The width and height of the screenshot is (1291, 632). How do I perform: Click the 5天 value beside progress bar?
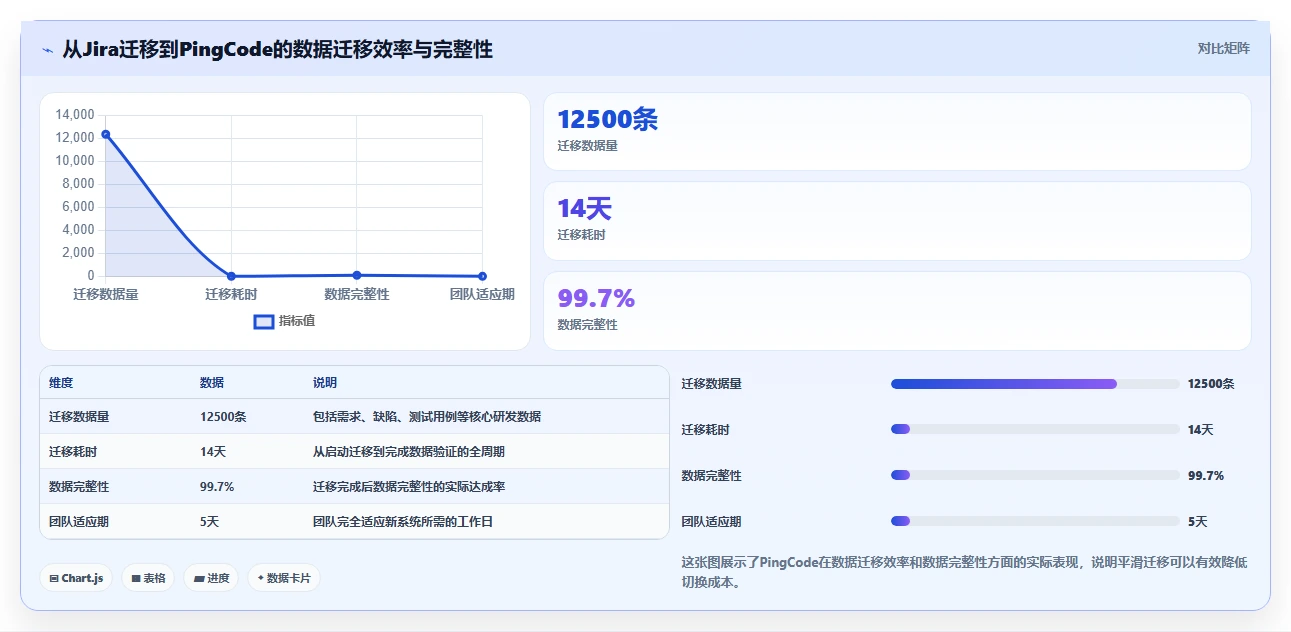tap(1198, 522)
